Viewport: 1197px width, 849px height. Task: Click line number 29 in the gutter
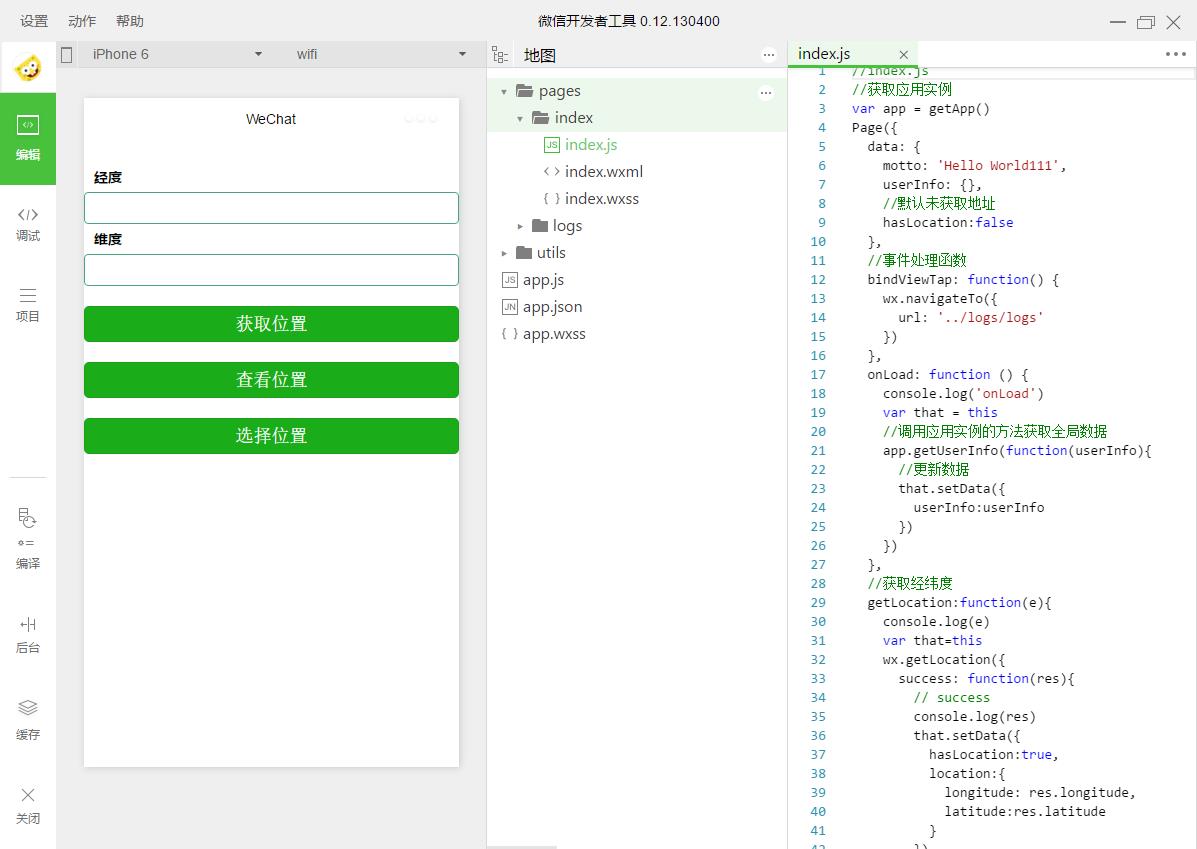point(818,602)
